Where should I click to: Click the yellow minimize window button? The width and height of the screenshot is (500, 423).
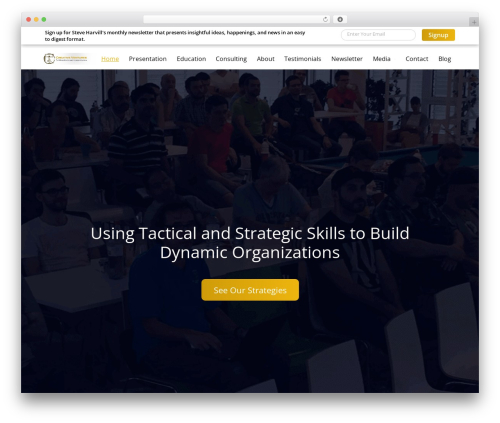[x=36, y=20]
